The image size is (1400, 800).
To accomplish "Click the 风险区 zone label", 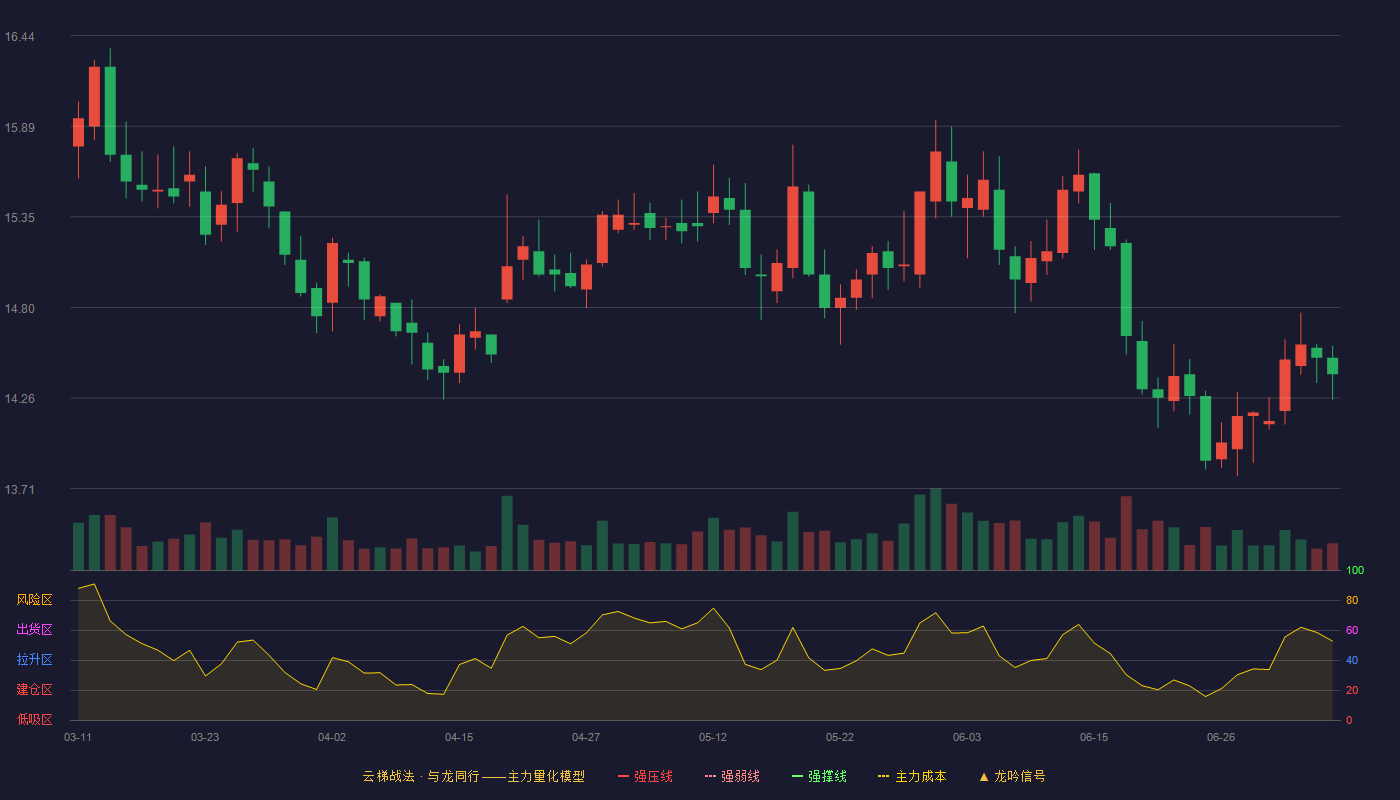I will tap(34, 600).
